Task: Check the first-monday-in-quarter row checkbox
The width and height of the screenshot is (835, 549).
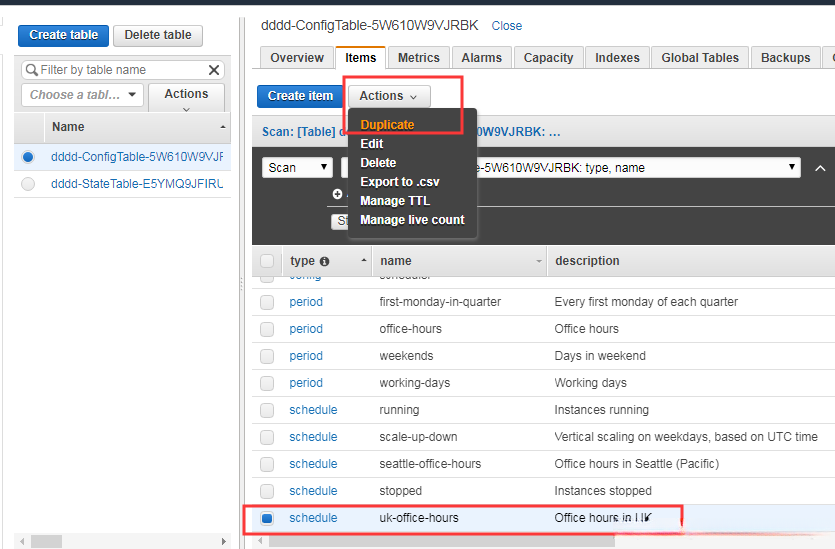Action: 267,302
